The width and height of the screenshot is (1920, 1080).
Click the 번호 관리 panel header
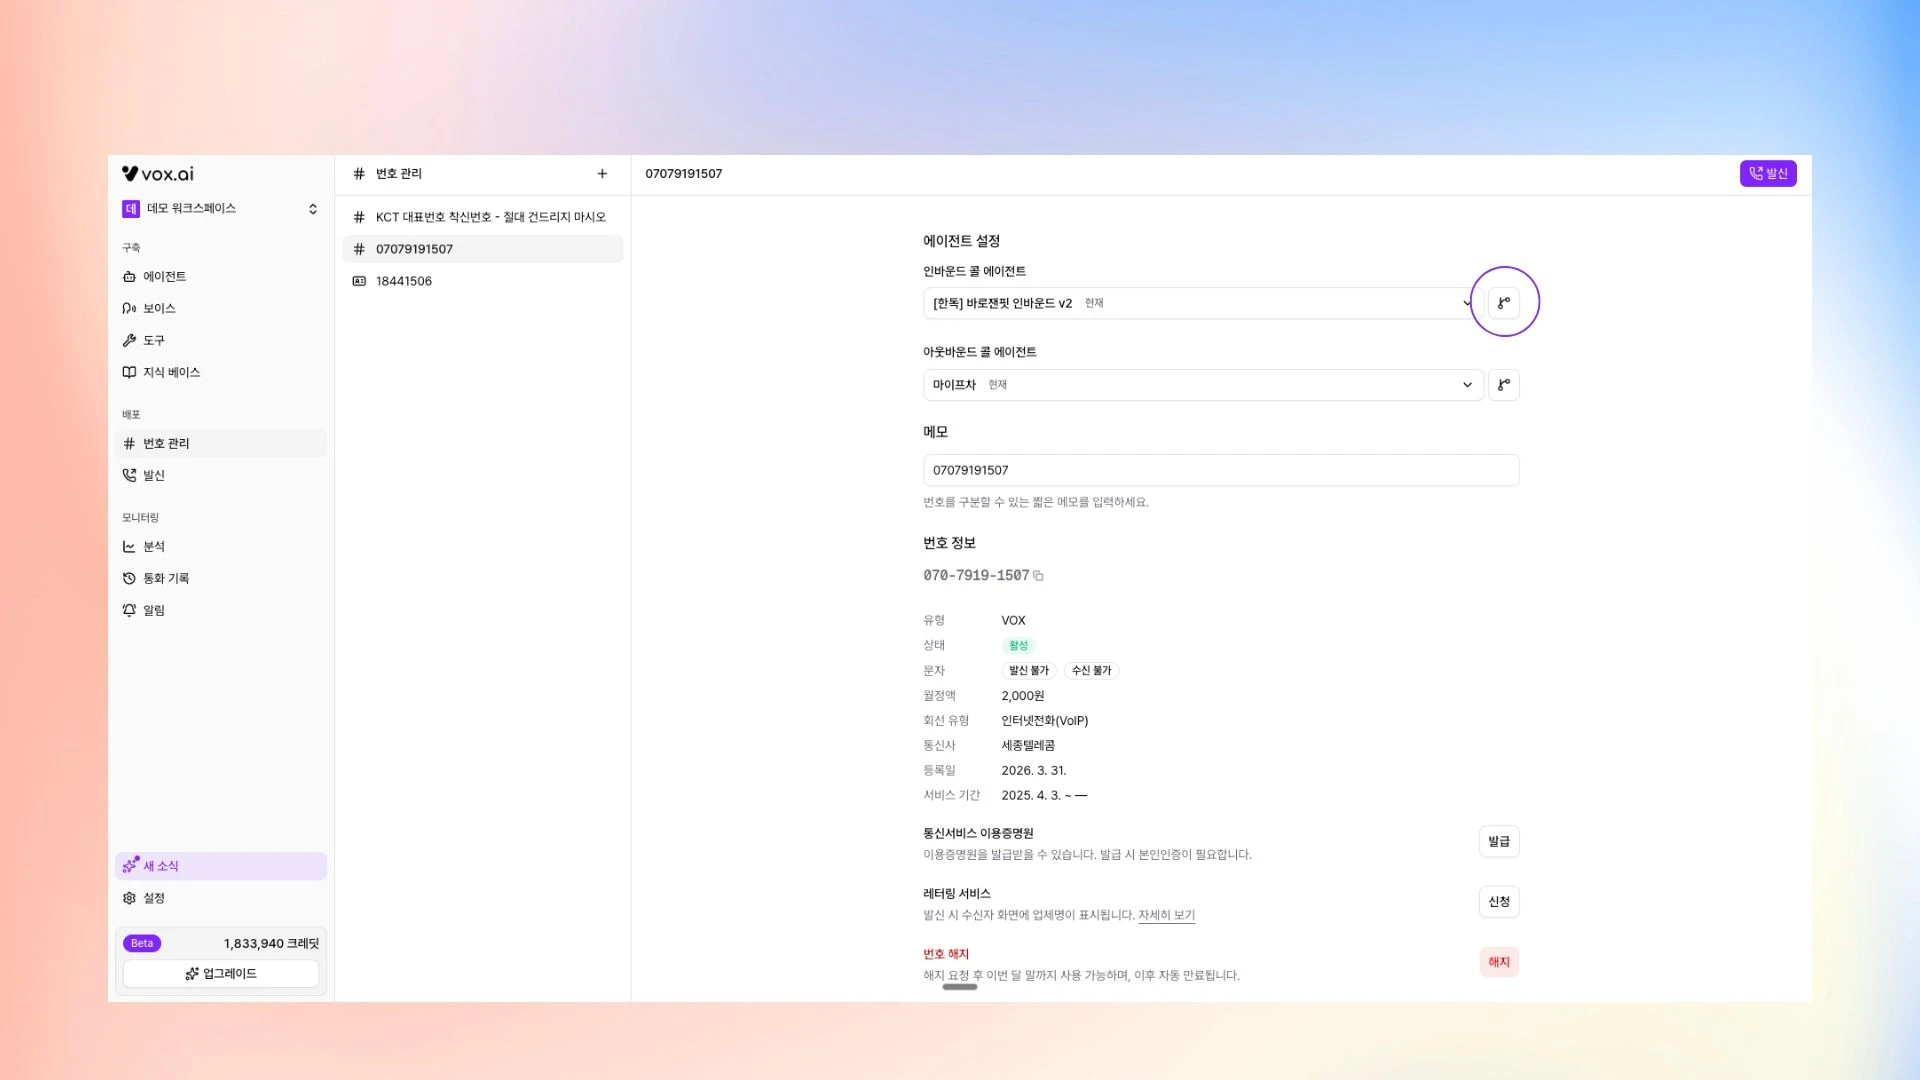point(398,174)
